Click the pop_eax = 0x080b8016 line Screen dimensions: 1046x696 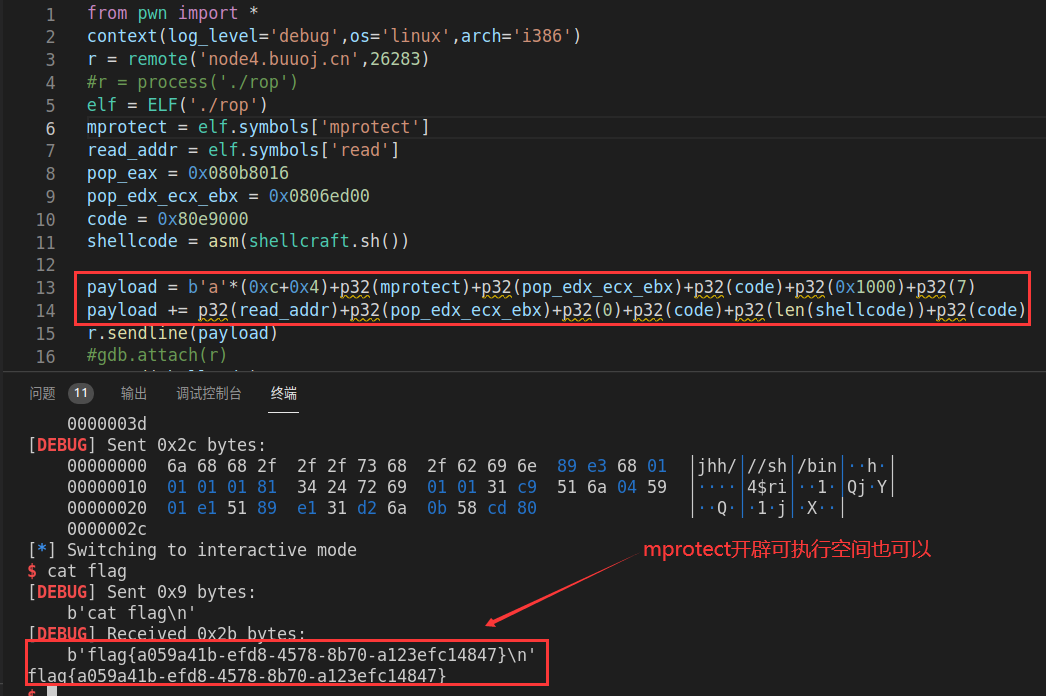pos(187,173)
